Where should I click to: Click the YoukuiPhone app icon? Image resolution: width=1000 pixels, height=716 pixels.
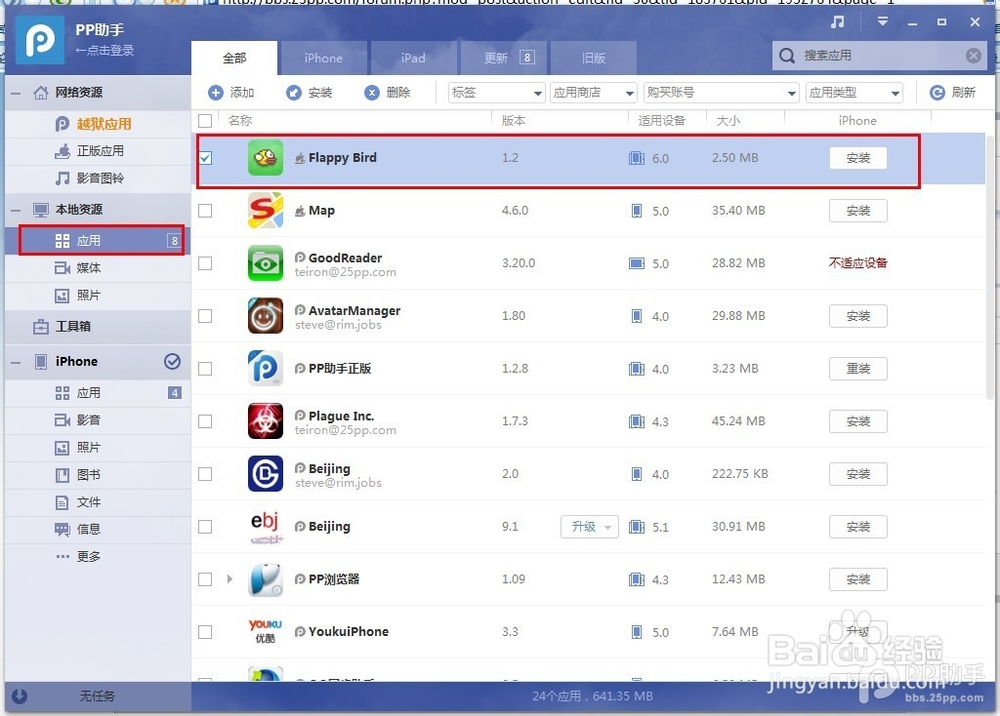265,631
